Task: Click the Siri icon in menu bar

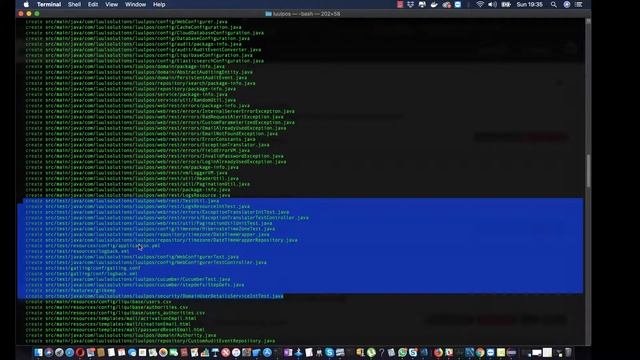Action: pyautogui.click(x=567, y=4)
